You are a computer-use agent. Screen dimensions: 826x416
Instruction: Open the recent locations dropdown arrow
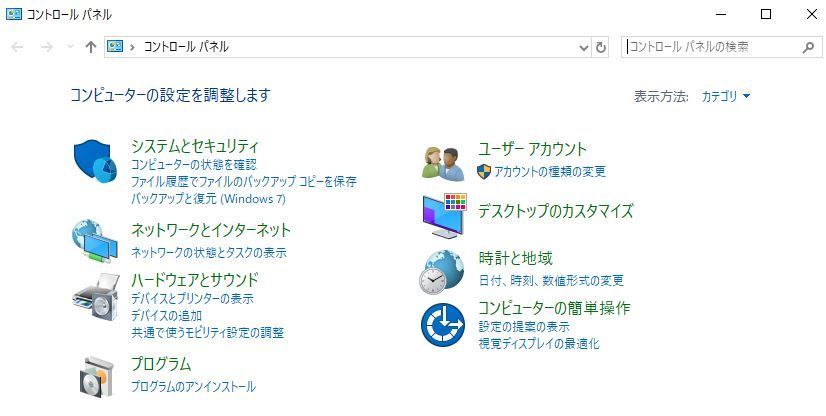(x=70, y=47)
